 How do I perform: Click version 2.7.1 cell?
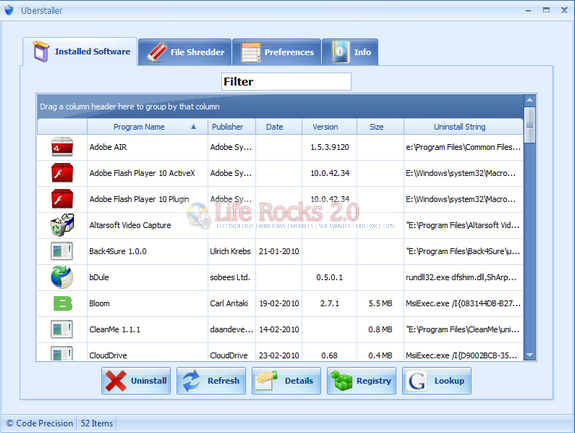coord(329,303)
